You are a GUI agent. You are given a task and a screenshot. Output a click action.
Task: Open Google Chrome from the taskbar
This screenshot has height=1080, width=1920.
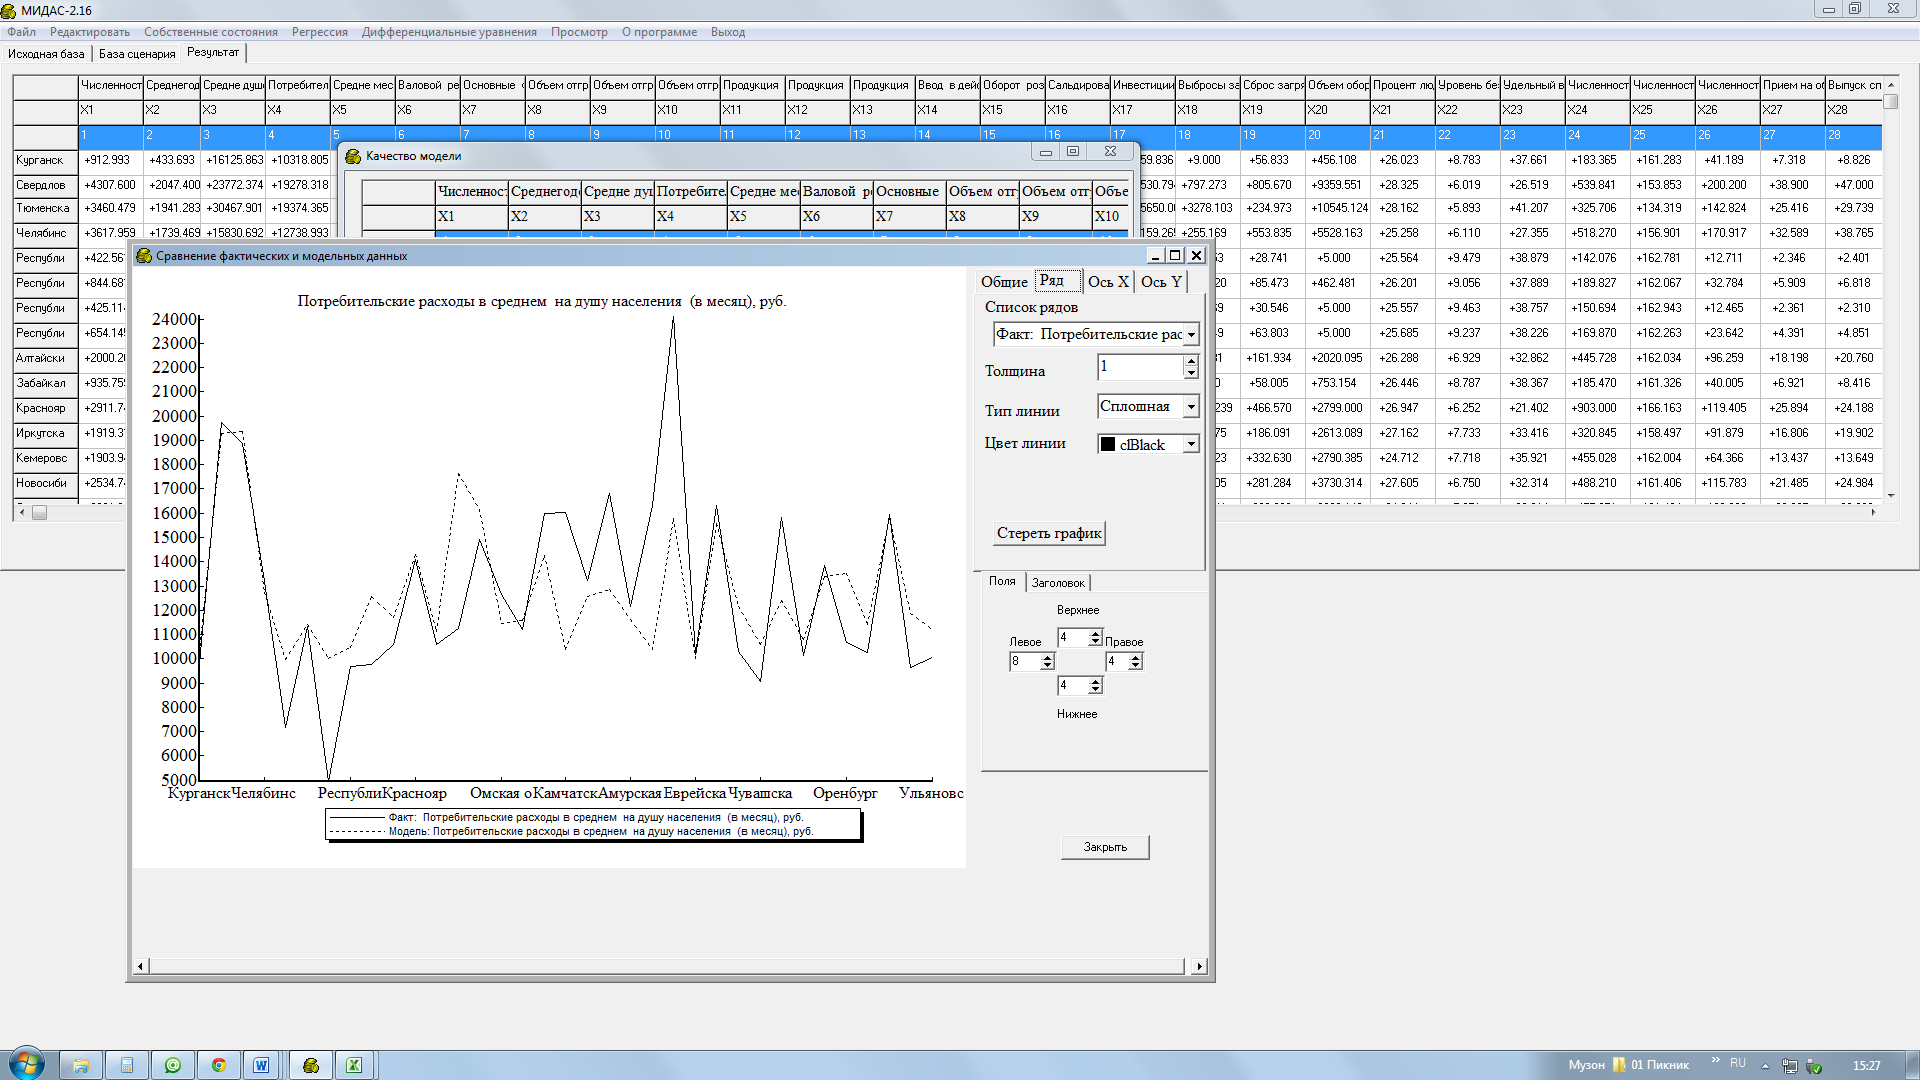tap(218, 1065)
